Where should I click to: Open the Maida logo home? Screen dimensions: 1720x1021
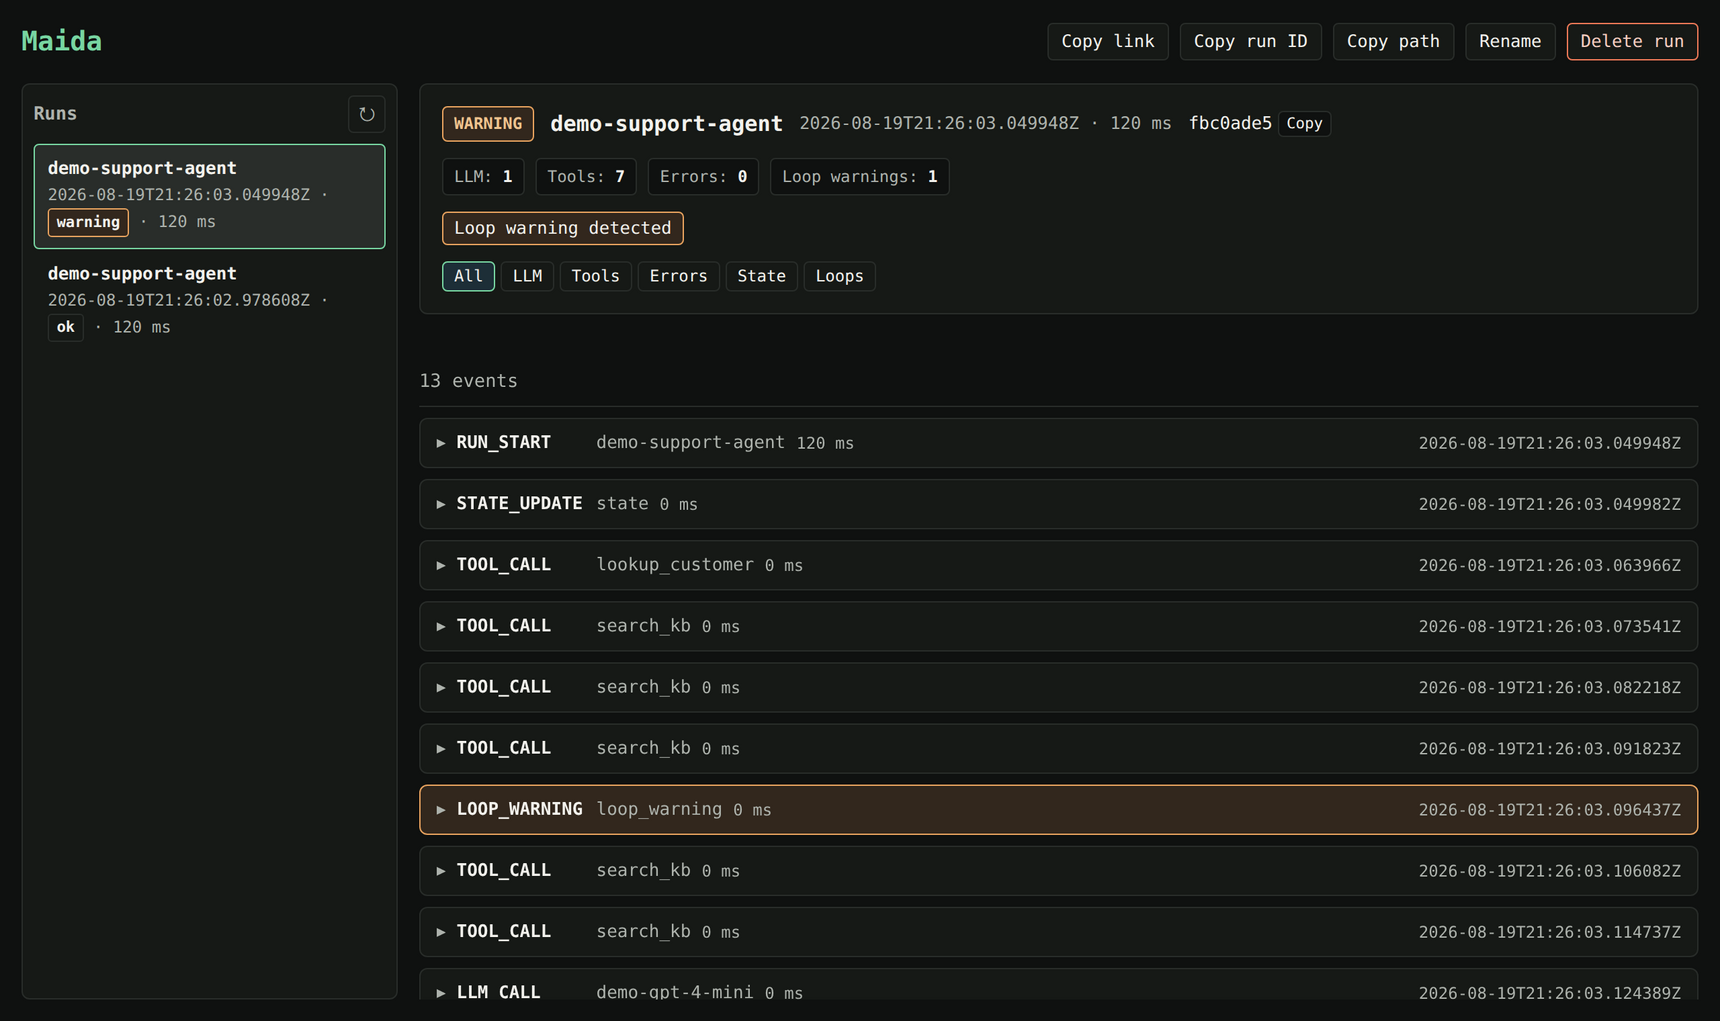tap(62, 41)
